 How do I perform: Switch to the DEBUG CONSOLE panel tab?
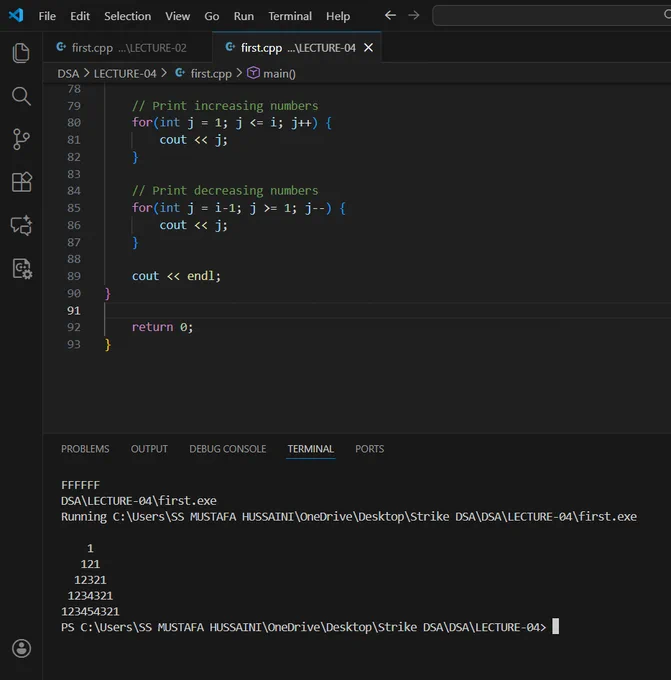click(x=228, y=449)
